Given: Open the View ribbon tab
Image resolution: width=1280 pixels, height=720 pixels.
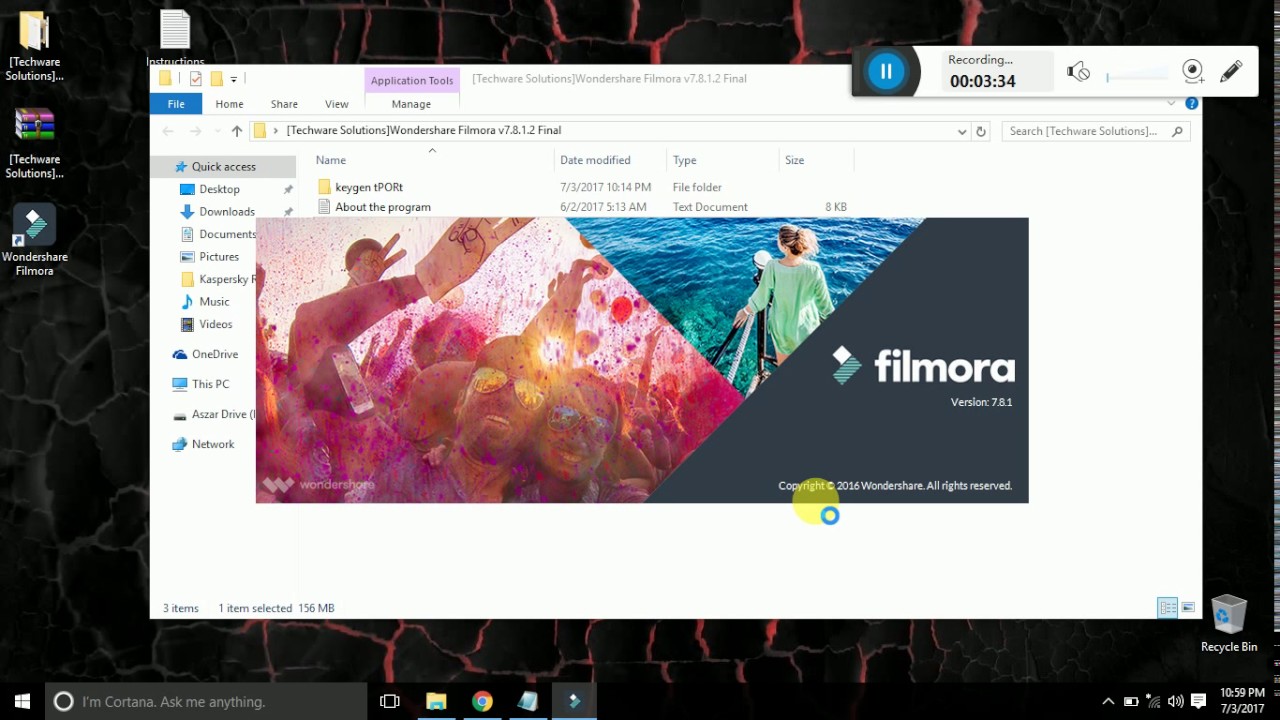Looking at the screenshot, I should point(337,104).
